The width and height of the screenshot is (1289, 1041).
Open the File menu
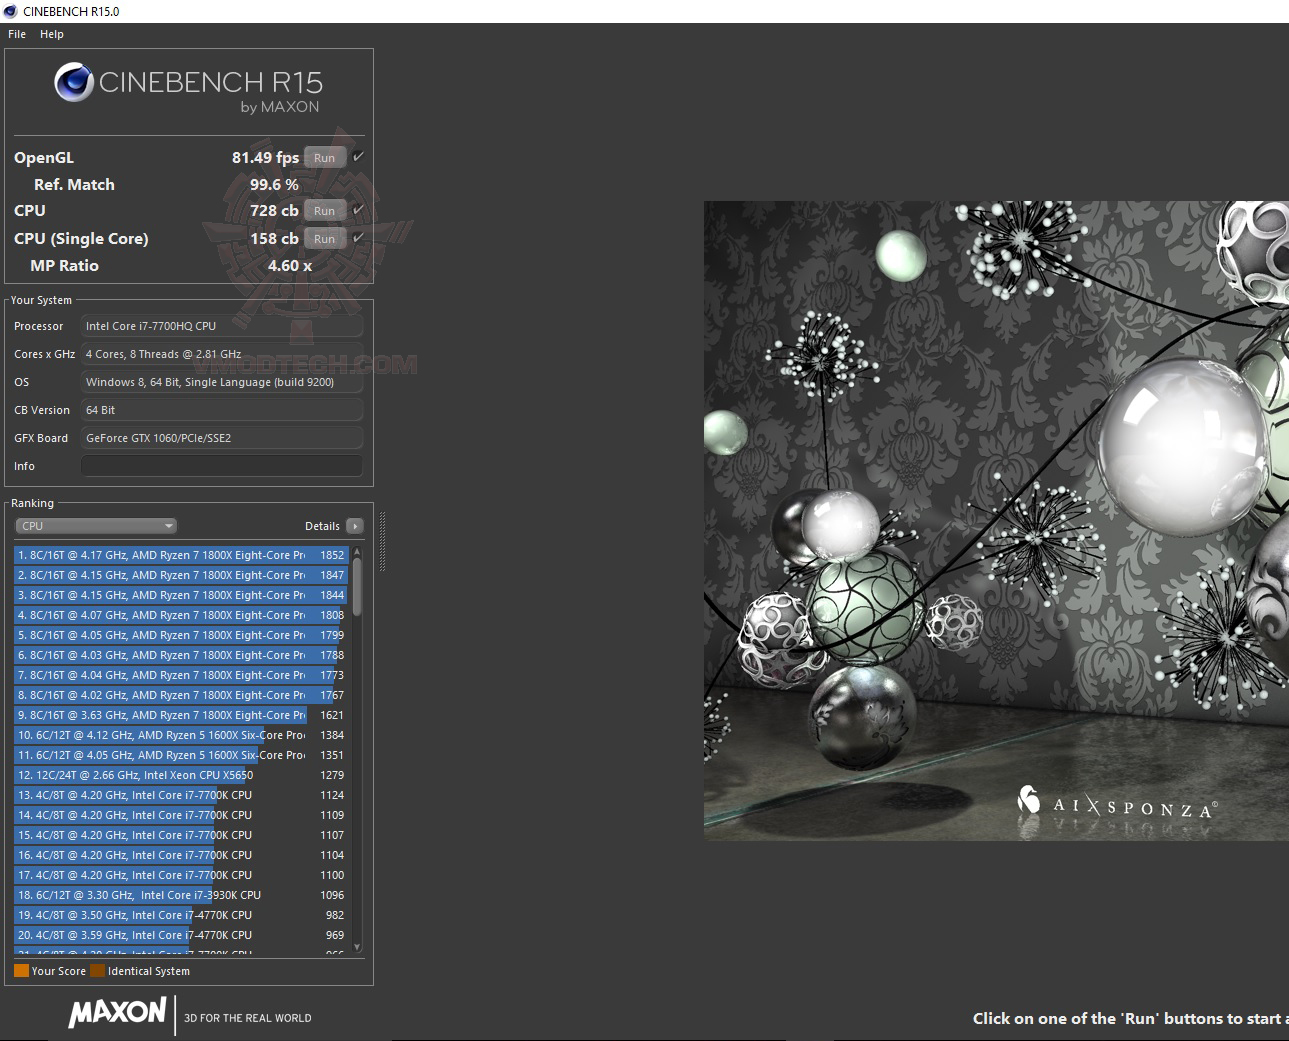click(17, 34)
